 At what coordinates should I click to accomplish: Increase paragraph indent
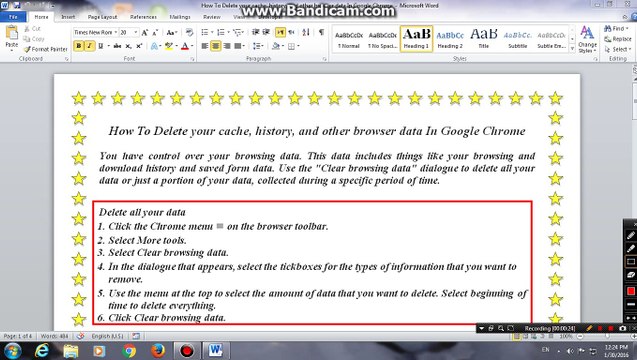[x=266, y=32]
